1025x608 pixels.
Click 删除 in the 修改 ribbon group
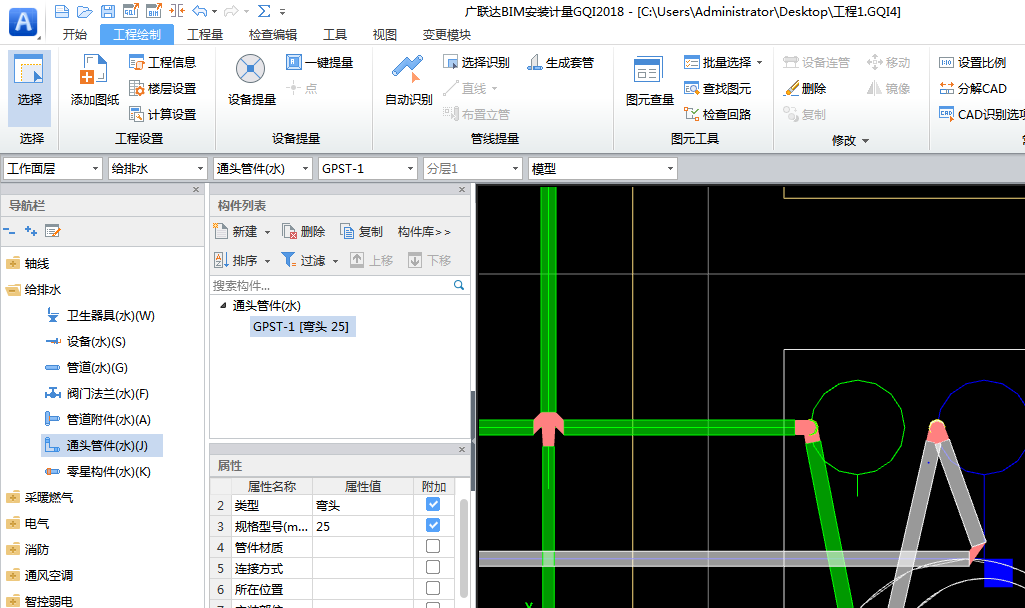[805, 88]
